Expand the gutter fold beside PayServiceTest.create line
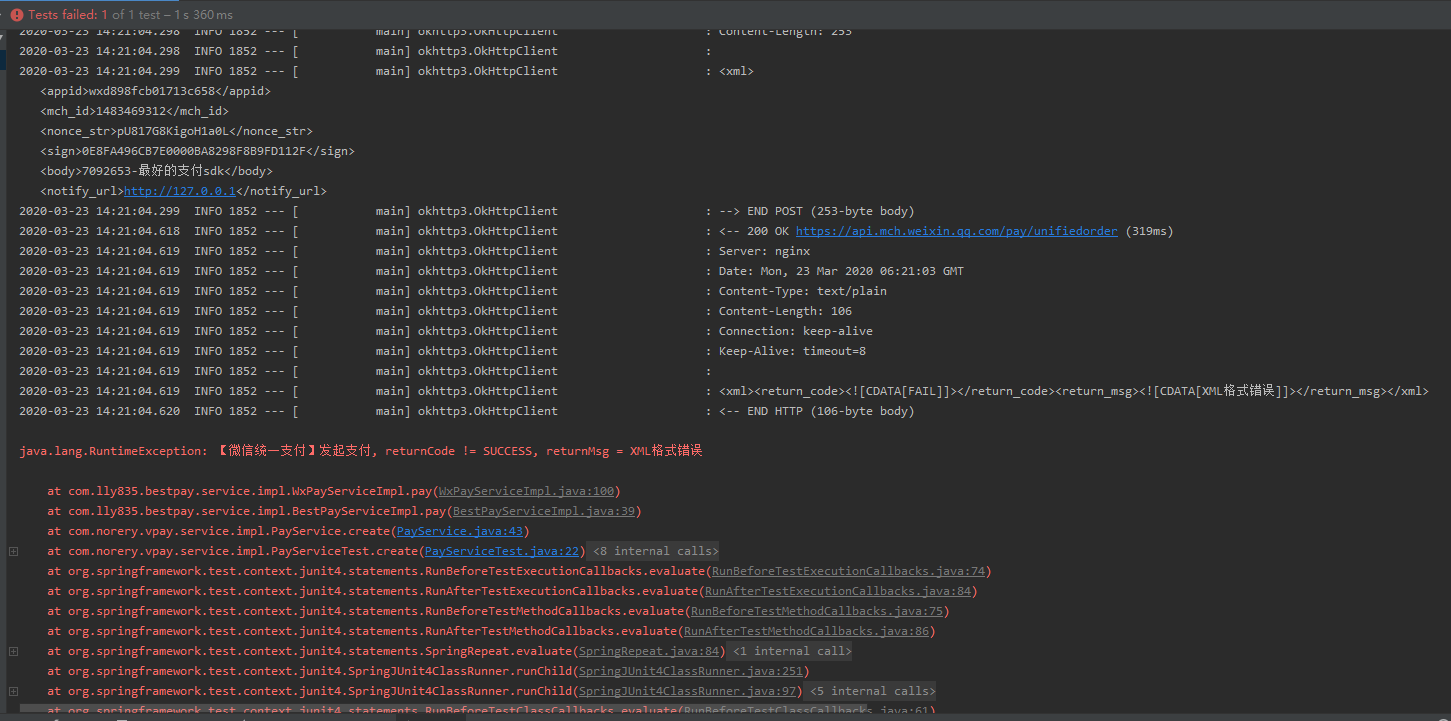 click(13, 551)
